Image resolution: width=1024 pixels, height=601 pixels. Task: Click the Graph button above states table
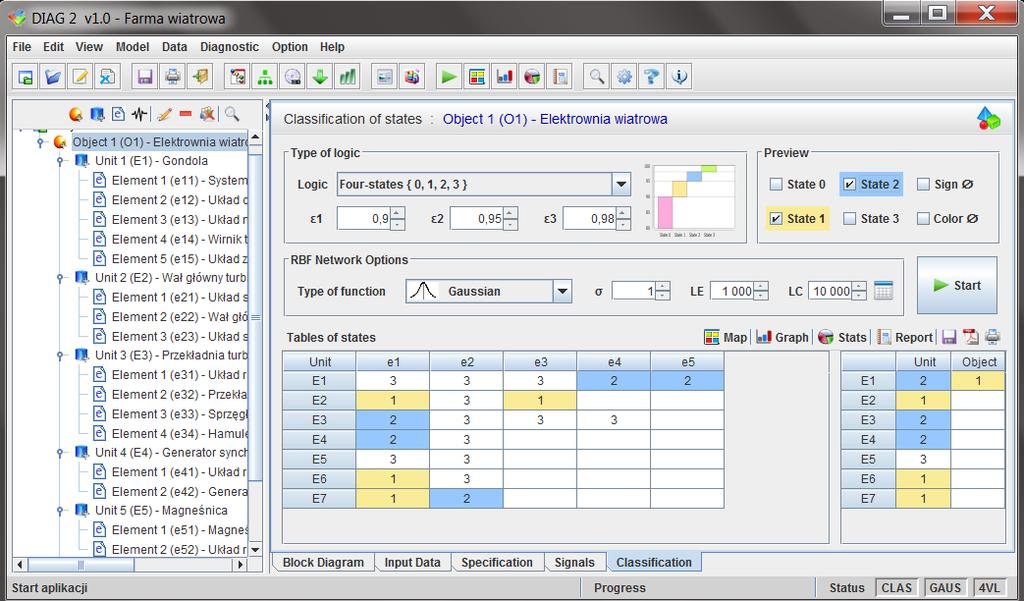click(x=782, y=337)
